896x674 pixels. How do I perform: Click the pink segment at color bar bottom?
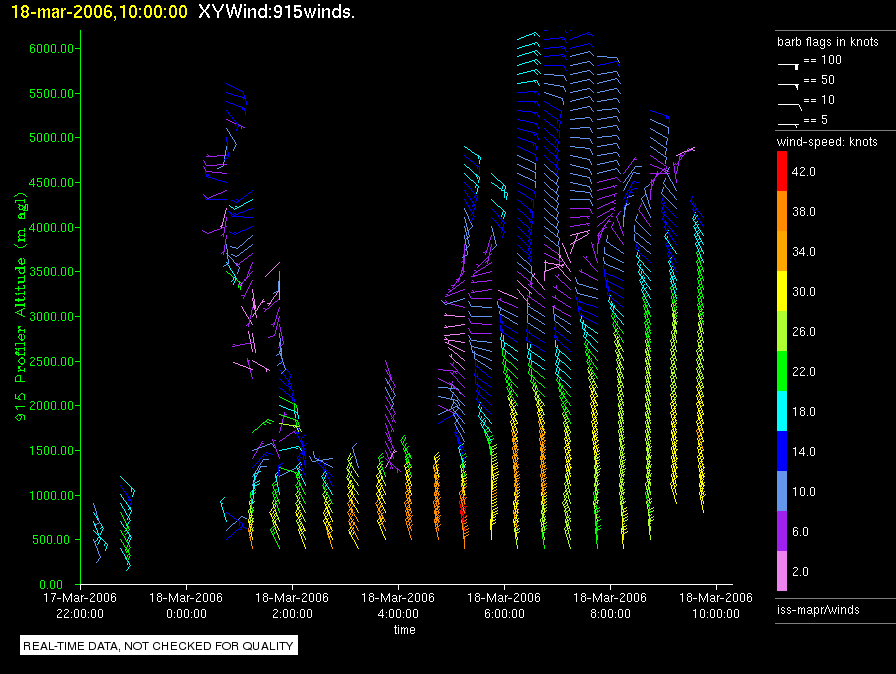(x=783, y=570)
